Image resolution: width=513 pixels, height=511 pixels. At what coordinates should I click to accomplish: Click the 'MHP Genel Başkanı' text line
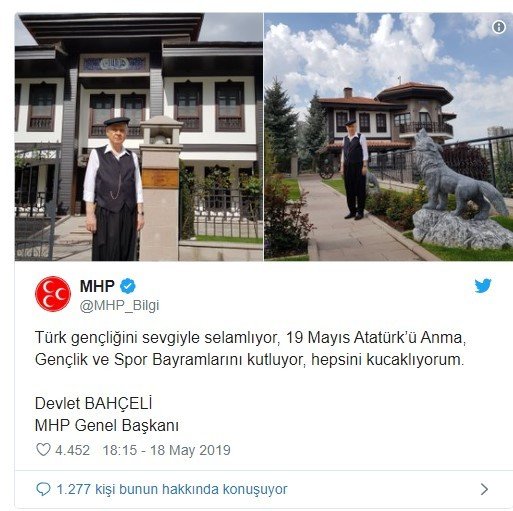pos(107,425)
